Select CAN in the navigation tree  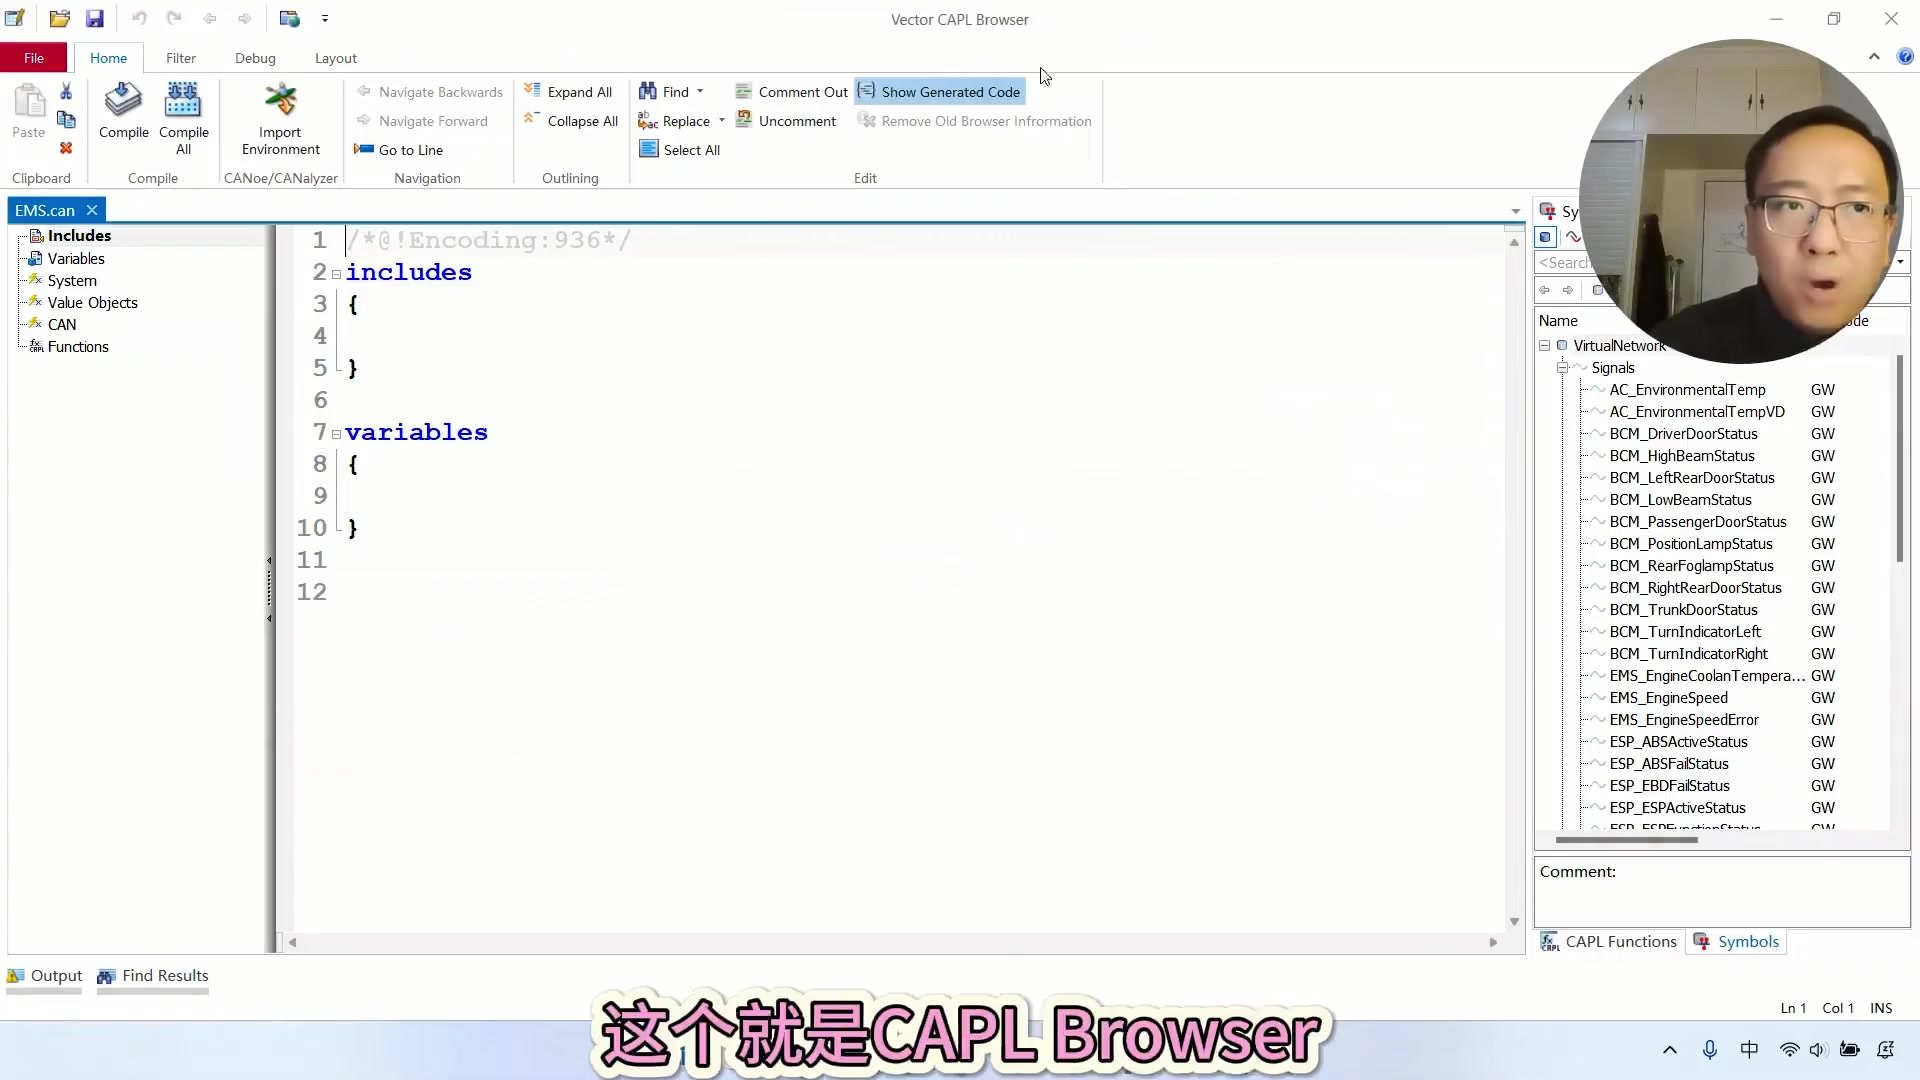61,325
